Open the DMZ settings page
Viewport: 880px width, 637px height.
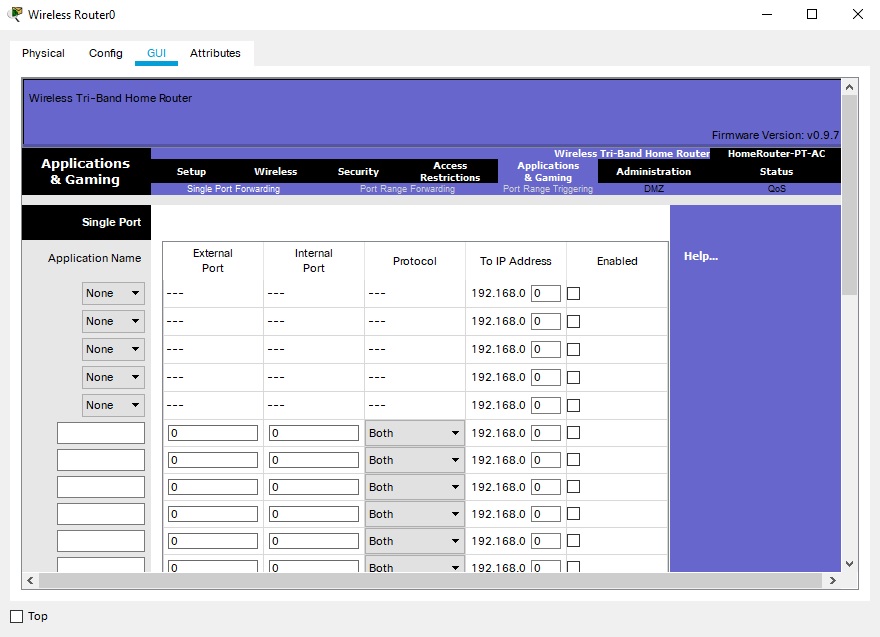[x=652, y=188]
